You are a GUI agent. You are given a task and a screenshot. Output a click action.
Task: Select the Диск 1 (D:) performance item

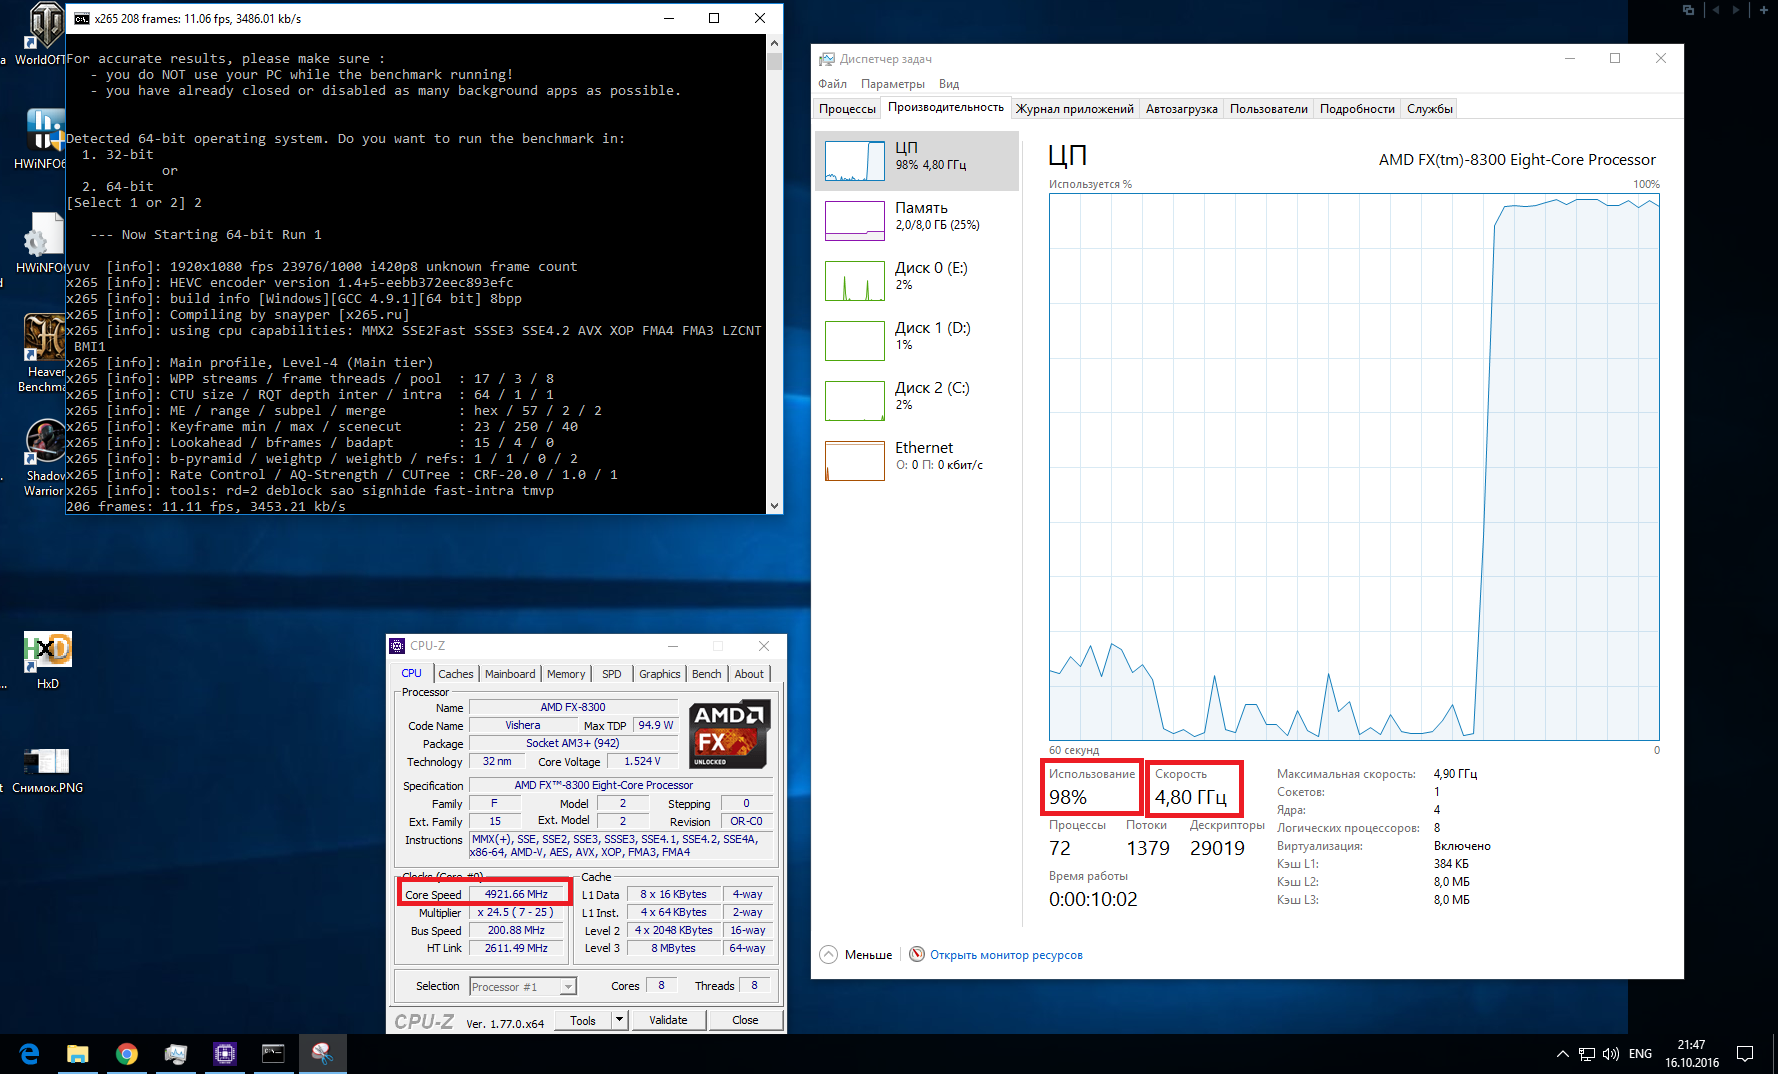tap(917, 340)
